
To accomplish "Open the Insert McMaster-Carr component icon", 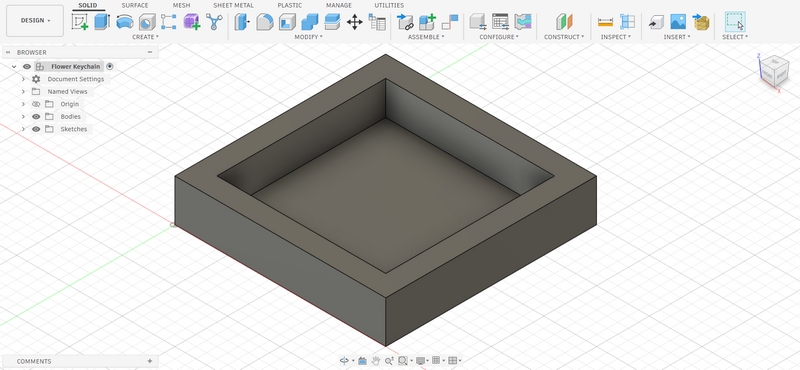I will pyautogui.click(x=701, y=22).
